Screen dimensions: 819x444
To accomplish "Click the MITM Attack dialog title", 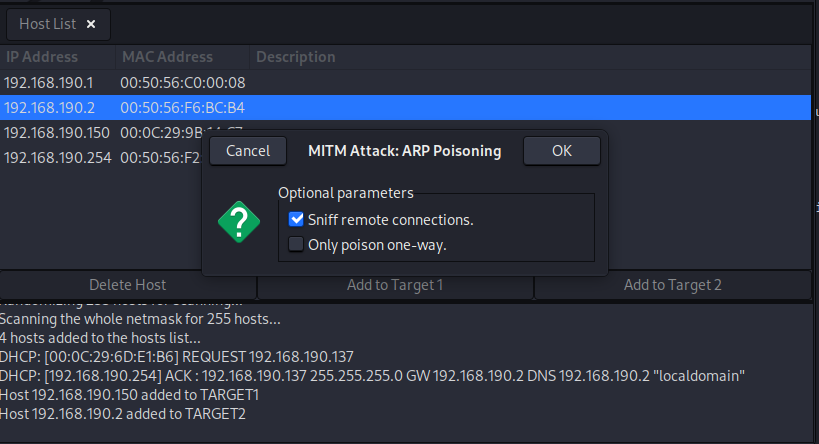I will [404, 151].
